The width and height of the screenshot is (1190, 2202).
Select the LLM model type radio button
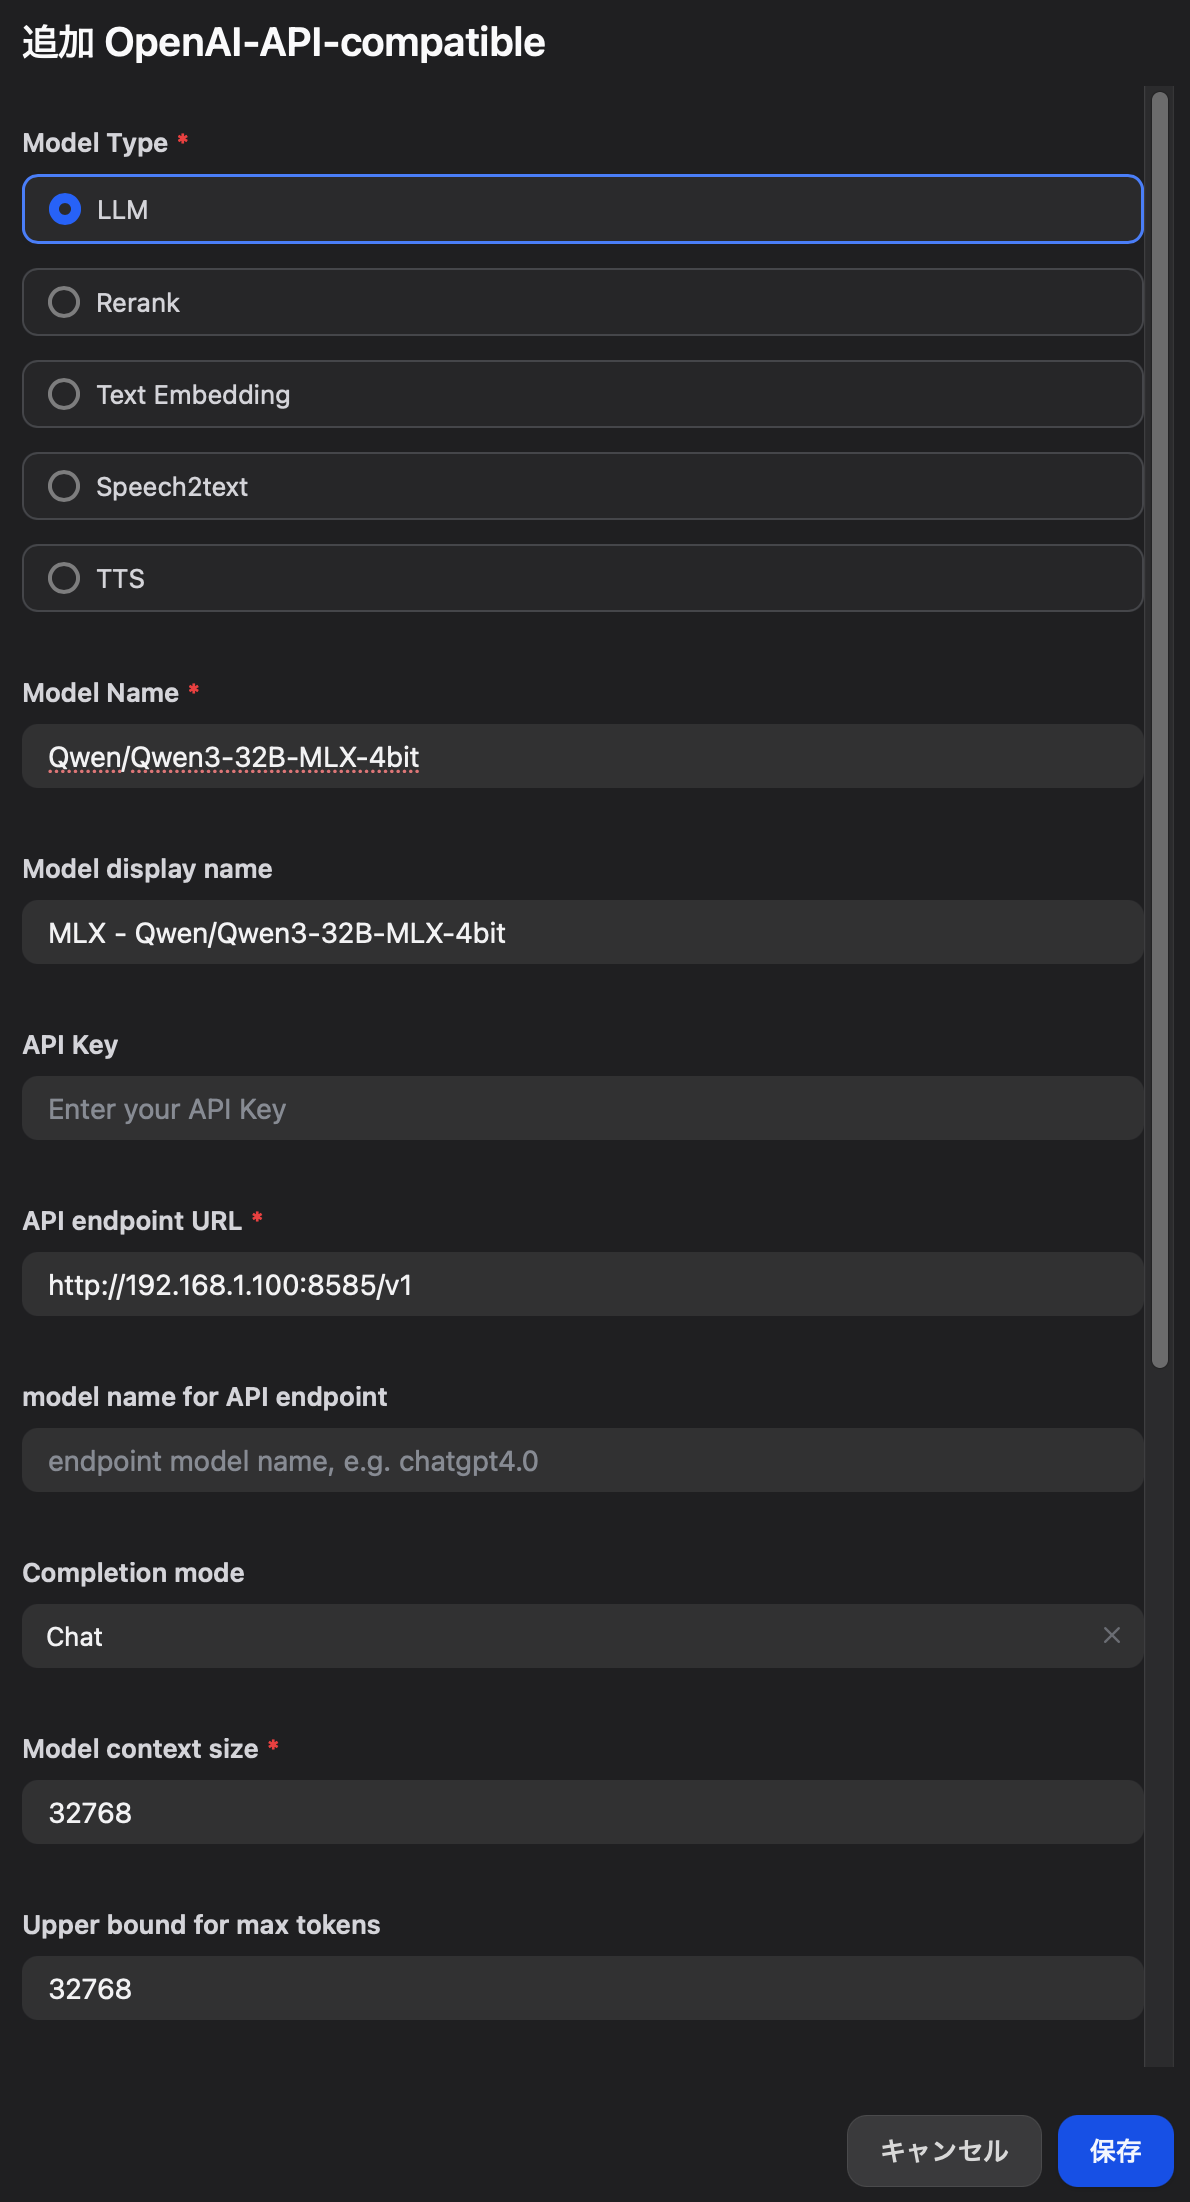coord(65,210)
